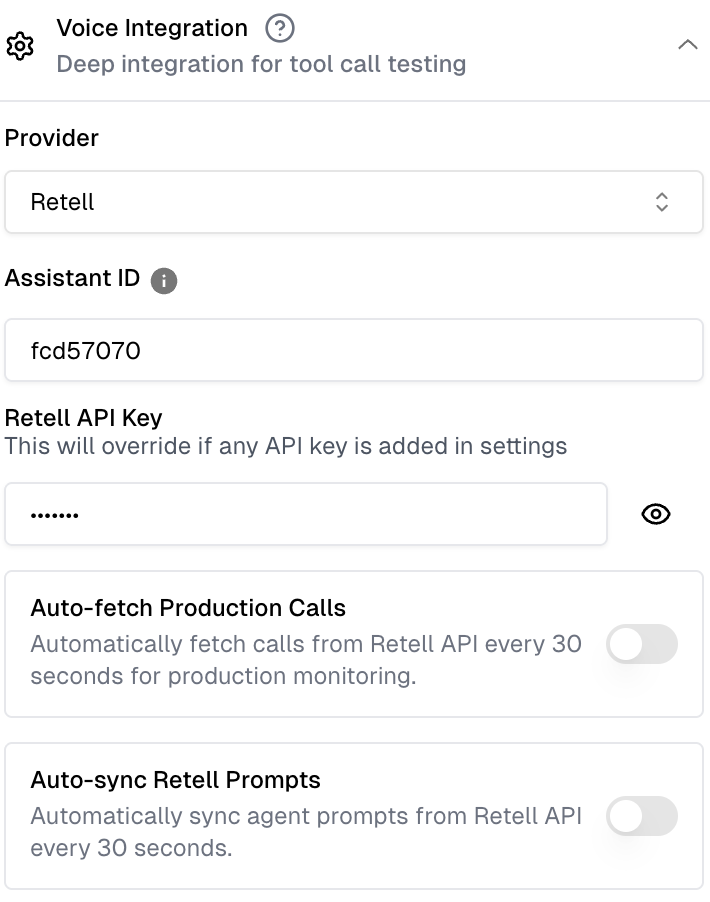Click the Auto-fetch Production Calls heading

188,608
